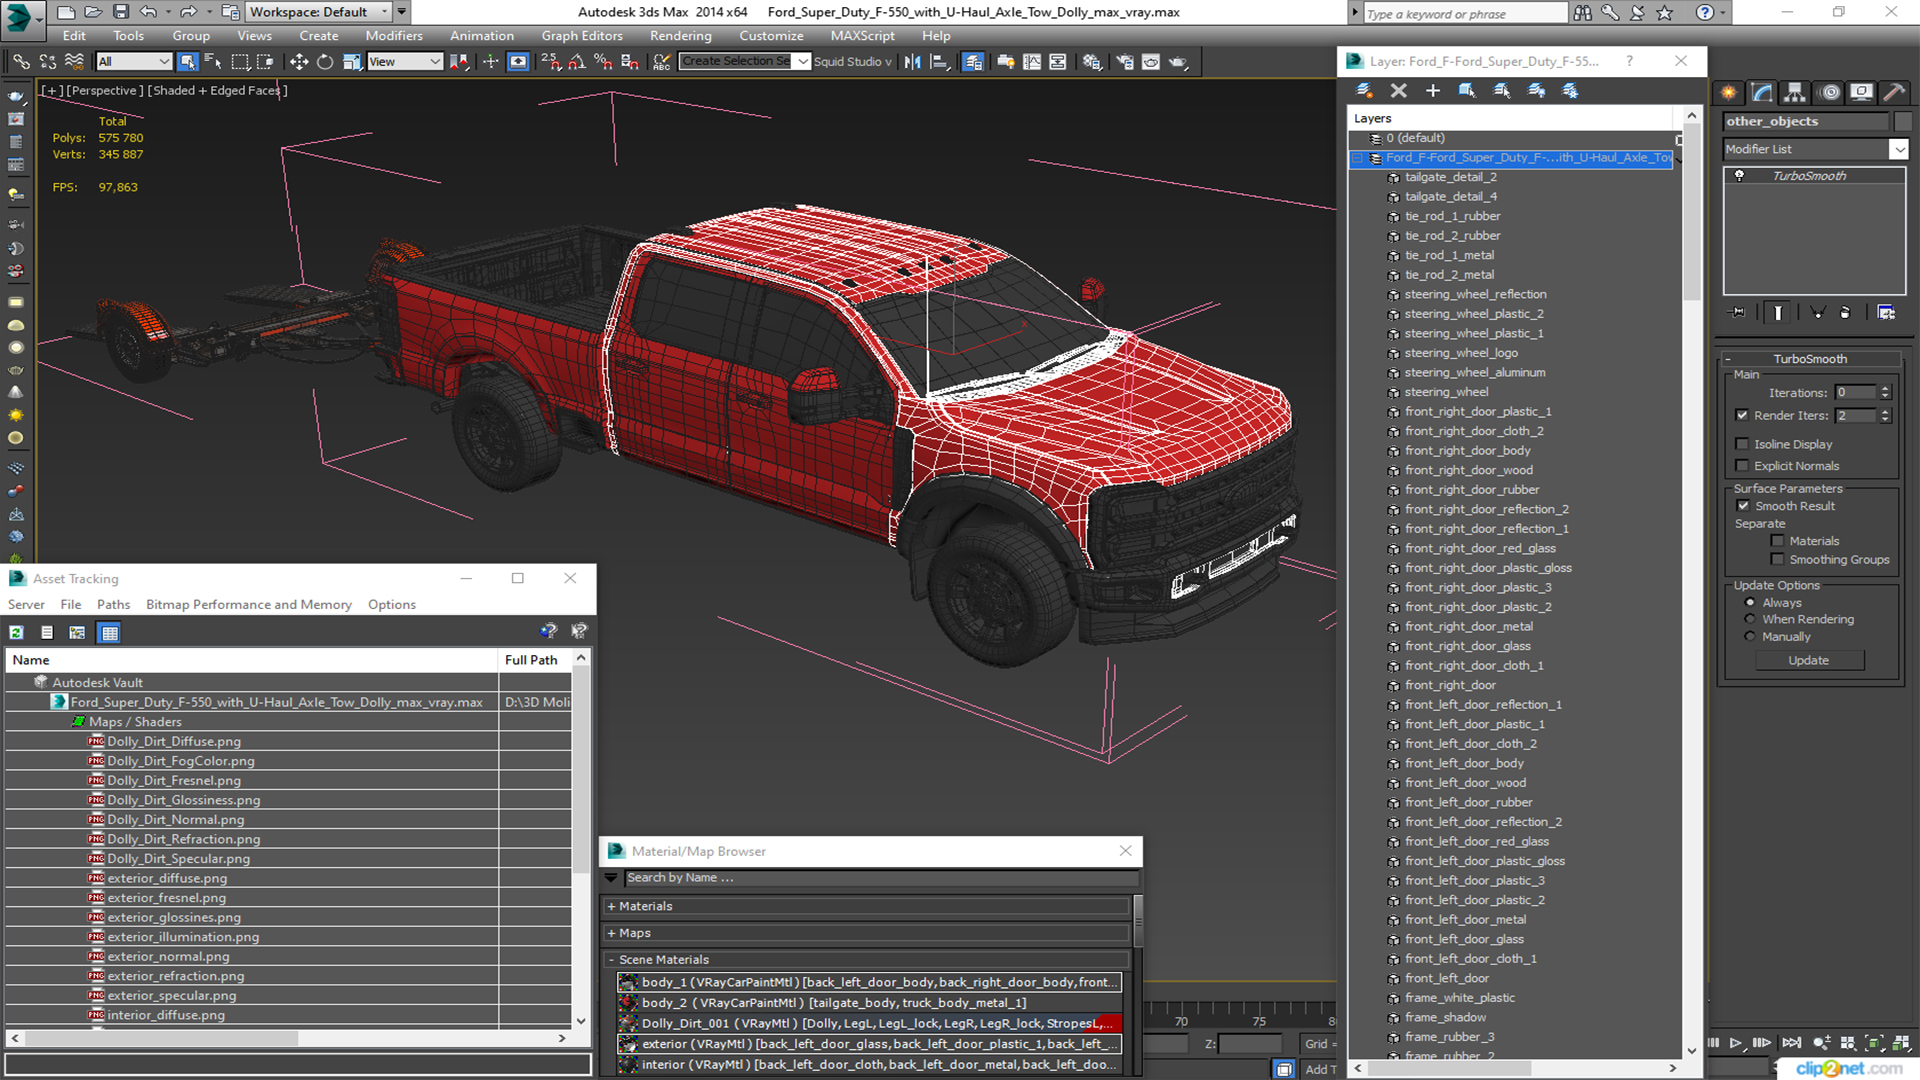
Task: Open the Display command panel tab
Action: (x=1861, y=92)
